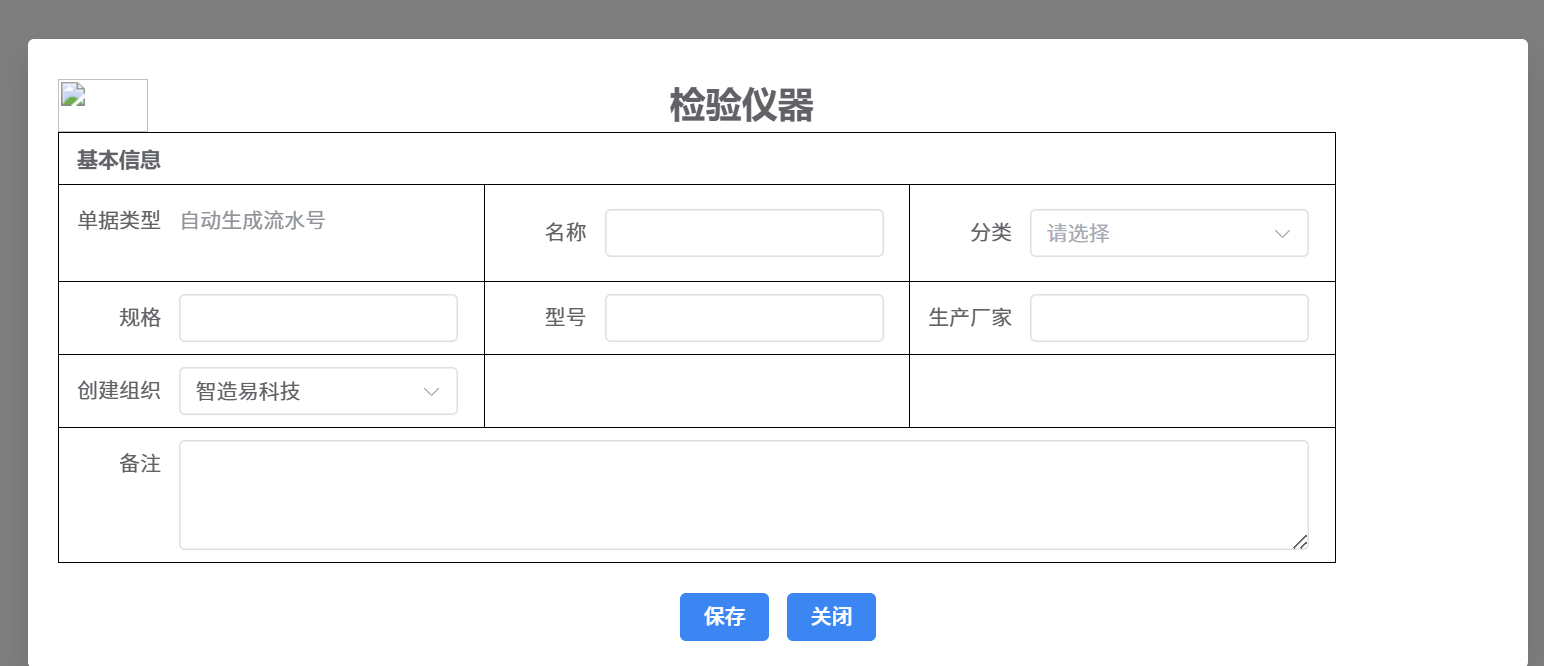Click the 生产厂家 input field
1544x666 pixels.
tap(1169, 318)
